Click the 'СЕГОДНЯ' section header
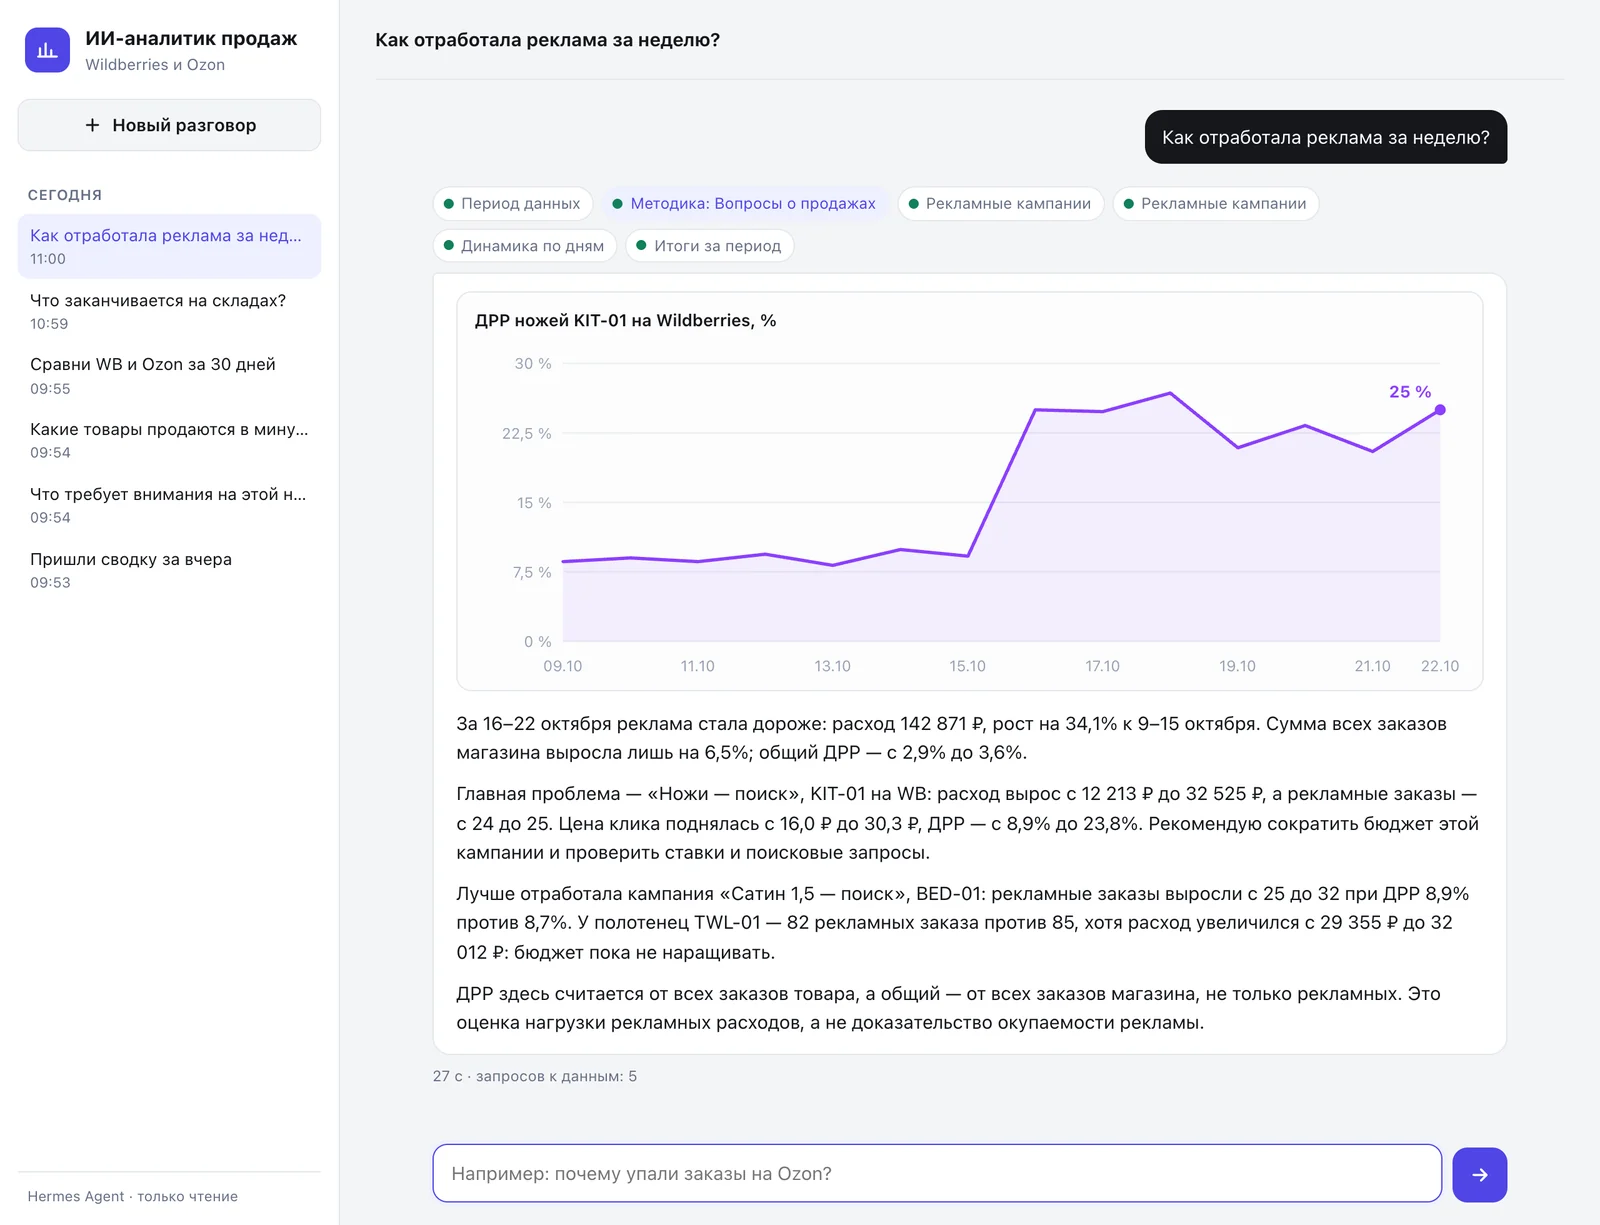1600x1225 pixels. click(x=65, y=195)
